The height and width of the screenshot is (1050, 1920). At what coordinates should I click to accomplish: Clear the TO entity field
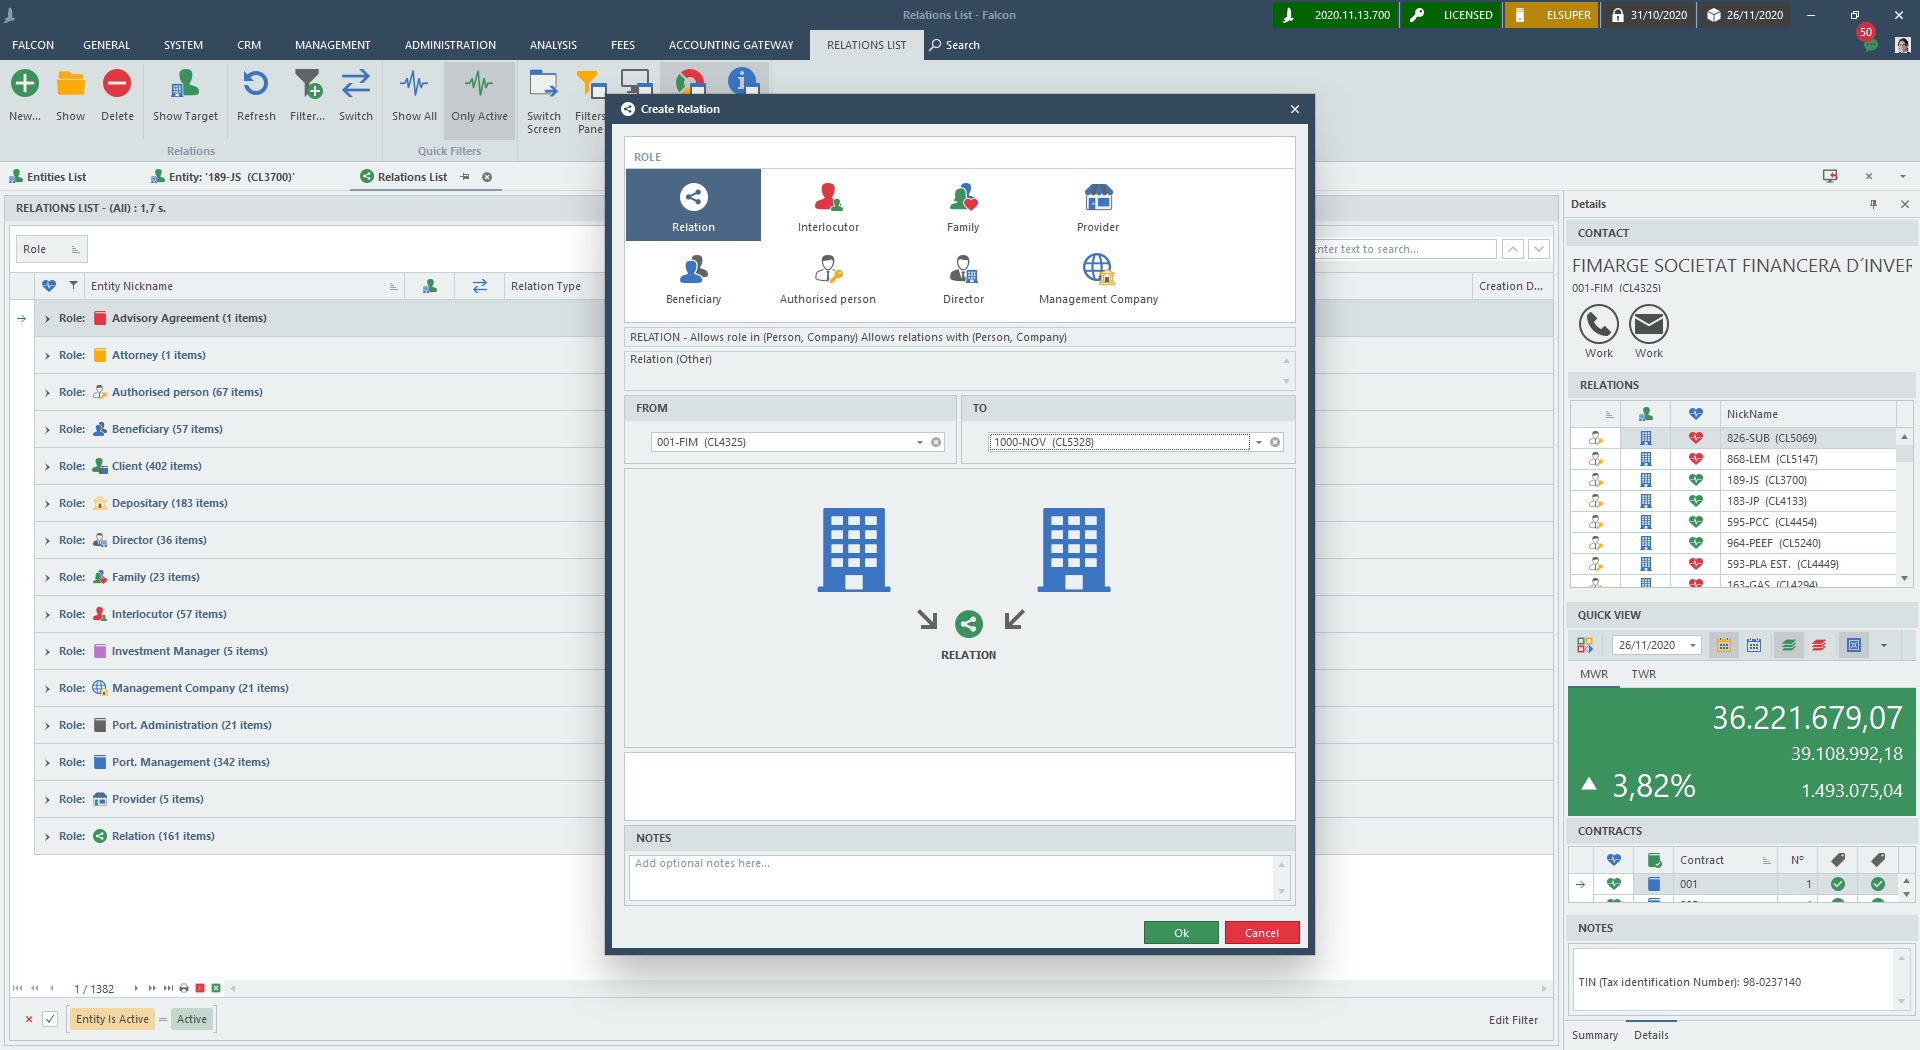point(1275,442)
